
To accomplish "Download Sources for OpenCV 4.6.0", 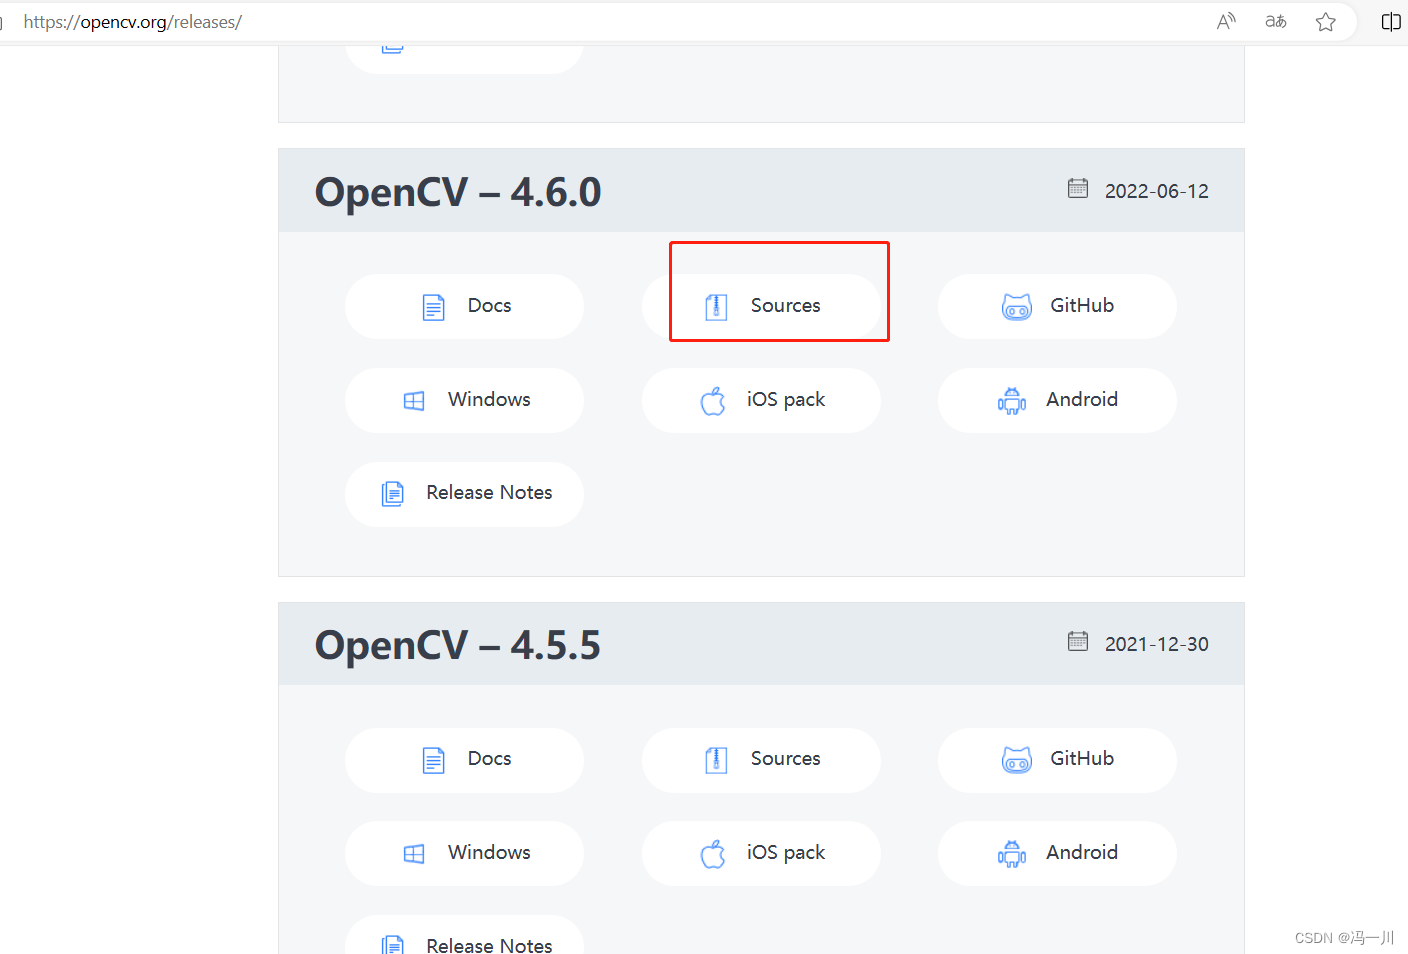I will (x=761, y=306).
